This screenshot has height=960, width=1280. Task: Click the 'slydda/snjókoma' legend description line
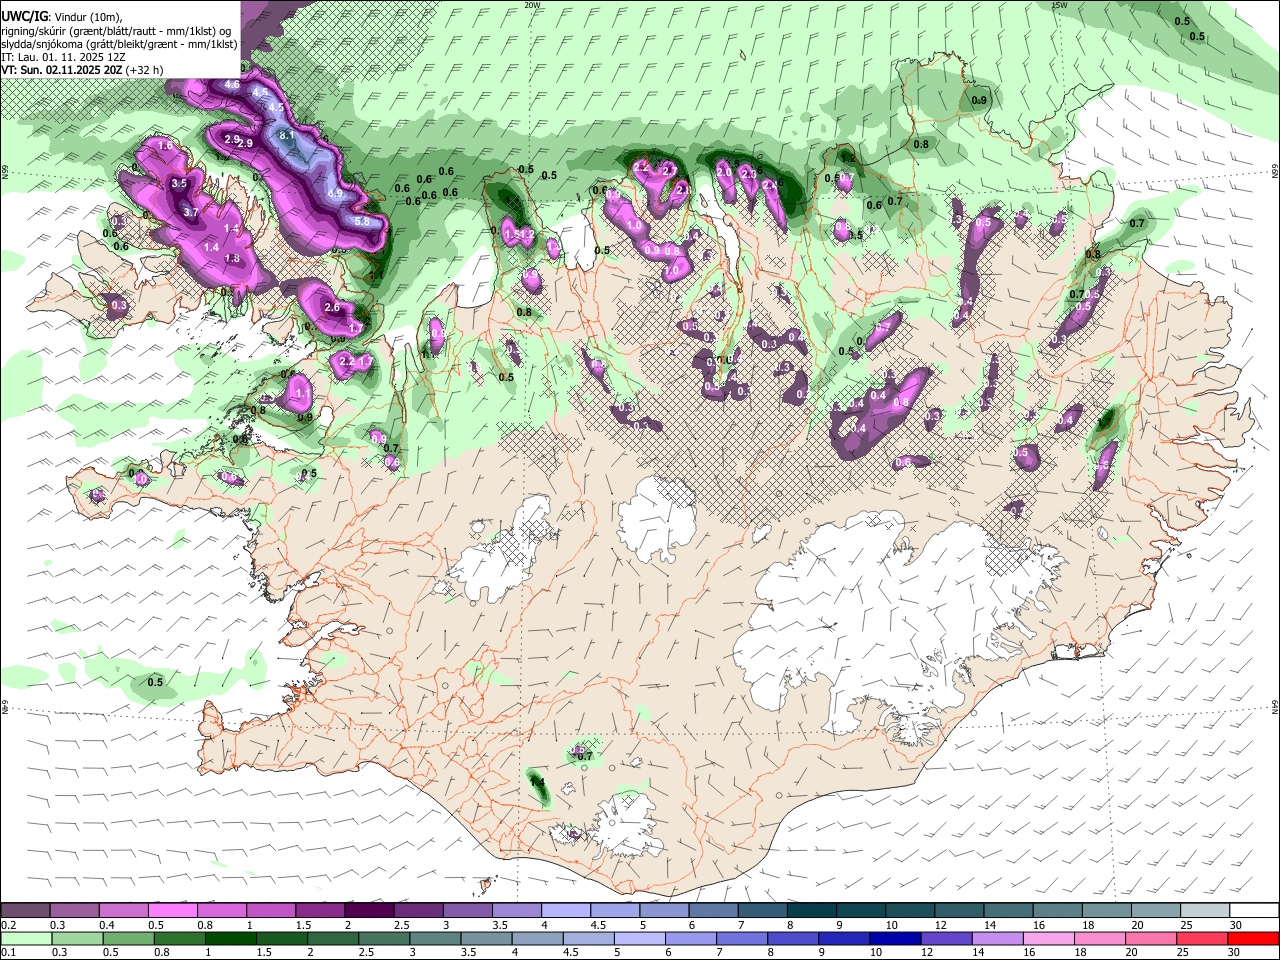[x=119, y=44]
